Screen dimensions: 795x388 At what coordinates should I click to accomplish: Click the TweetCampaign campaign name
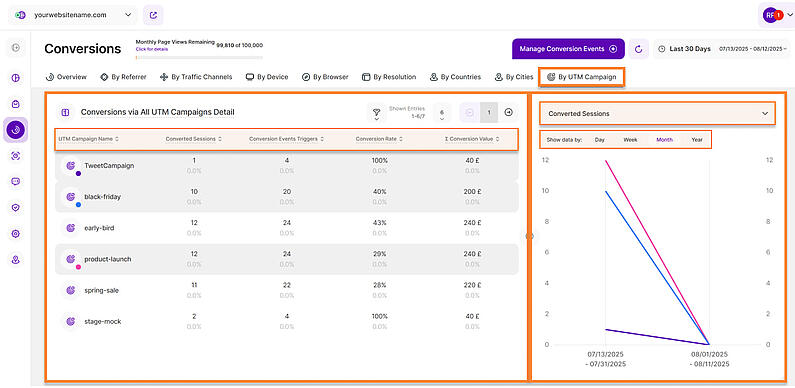click(109, 166)
